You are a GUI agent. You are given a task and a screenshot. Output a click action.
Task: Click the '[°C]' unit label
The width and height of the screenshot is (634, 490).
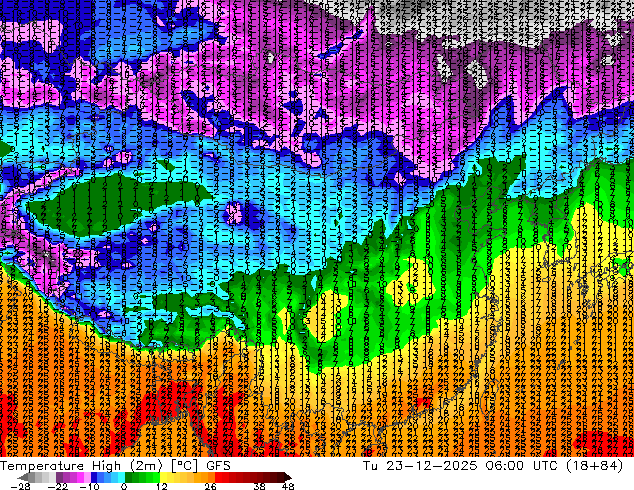coord(184,466)
